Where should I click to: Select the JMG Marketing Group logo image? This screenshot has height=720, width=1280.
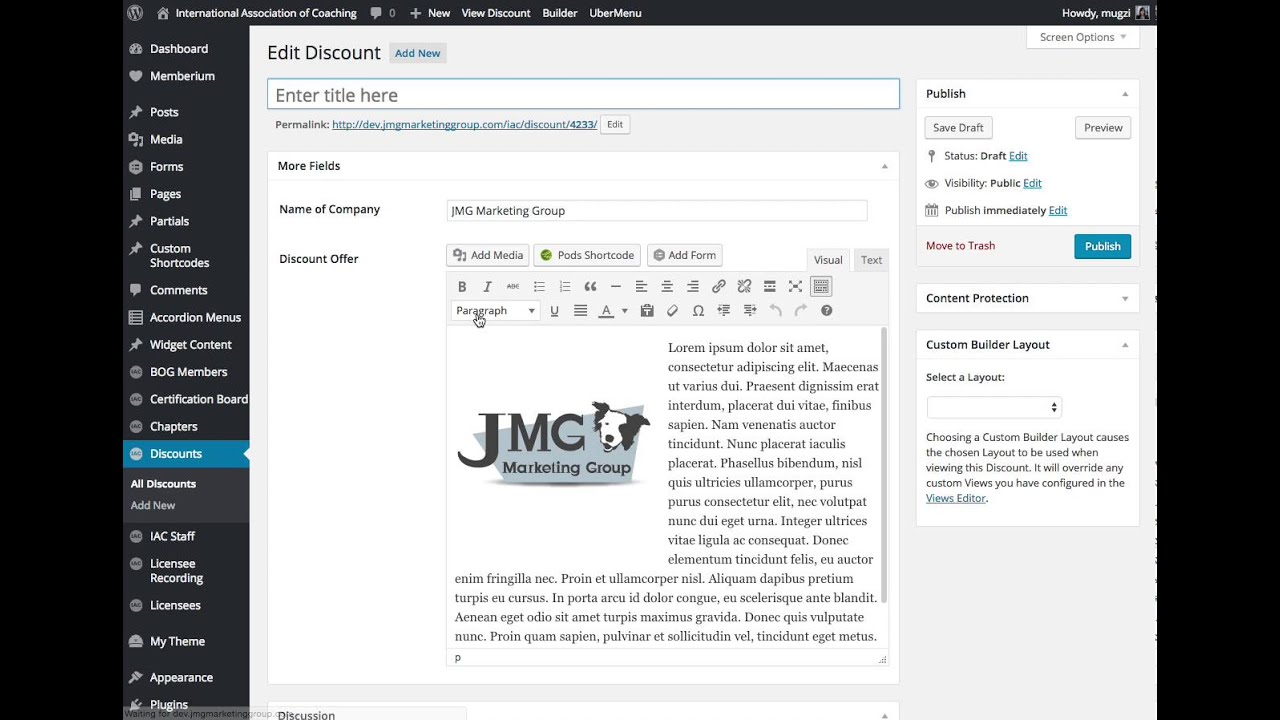554,444
